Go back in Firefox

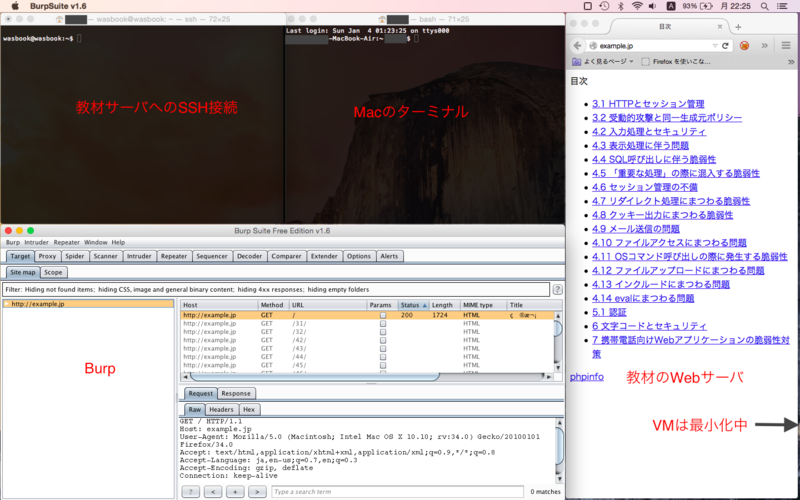pyautogui.click(x=577, y=46)
